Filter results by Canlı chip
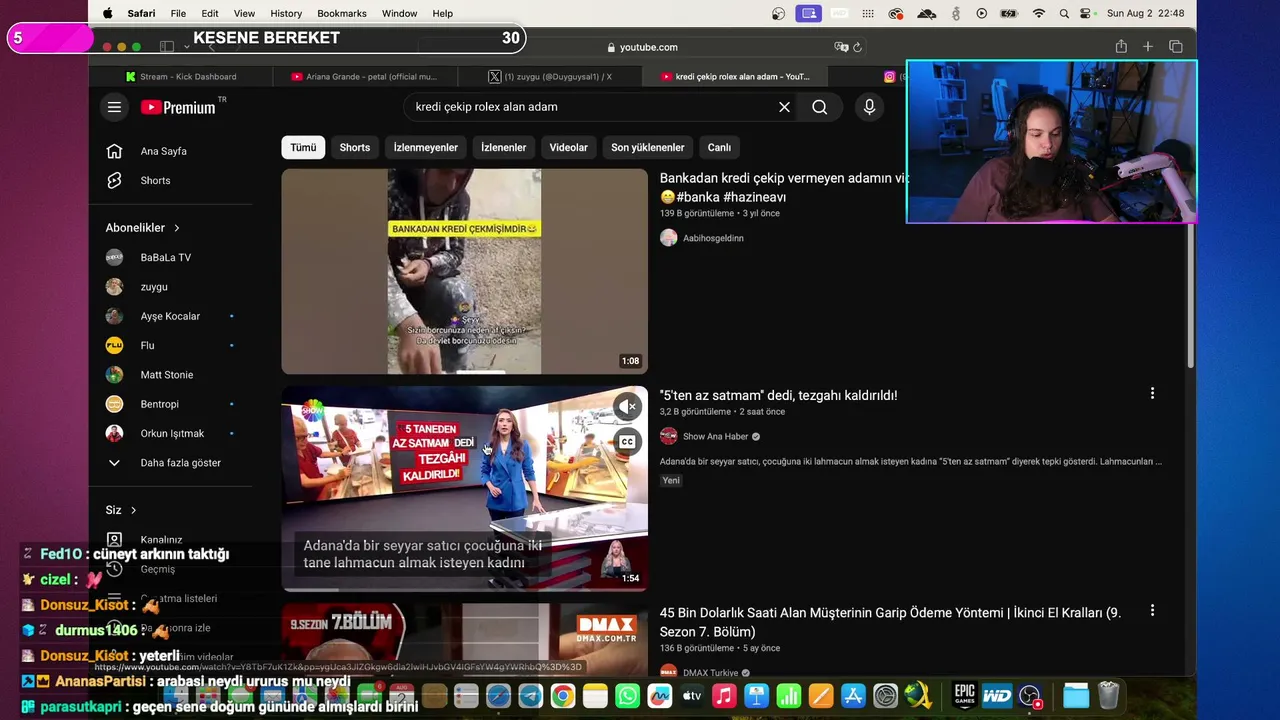 [720, 147]
